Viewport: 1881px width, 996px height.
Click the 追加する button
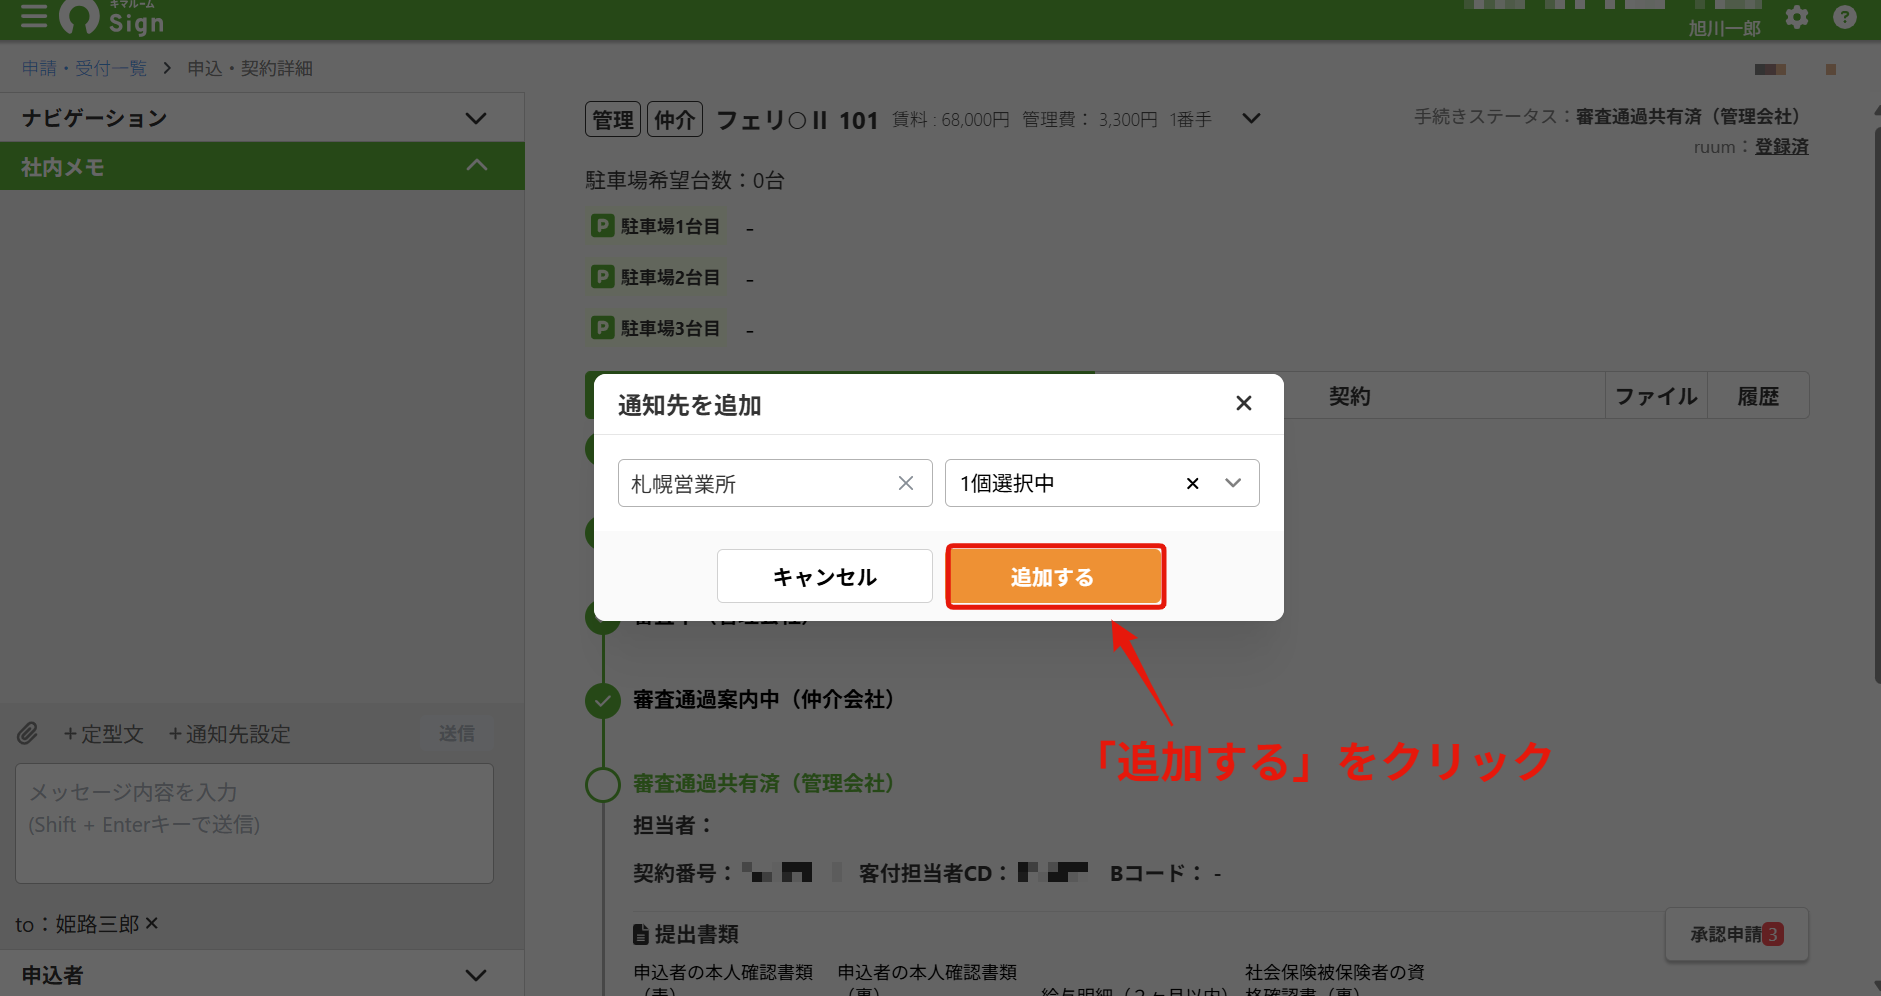(x=1056, y=576)
